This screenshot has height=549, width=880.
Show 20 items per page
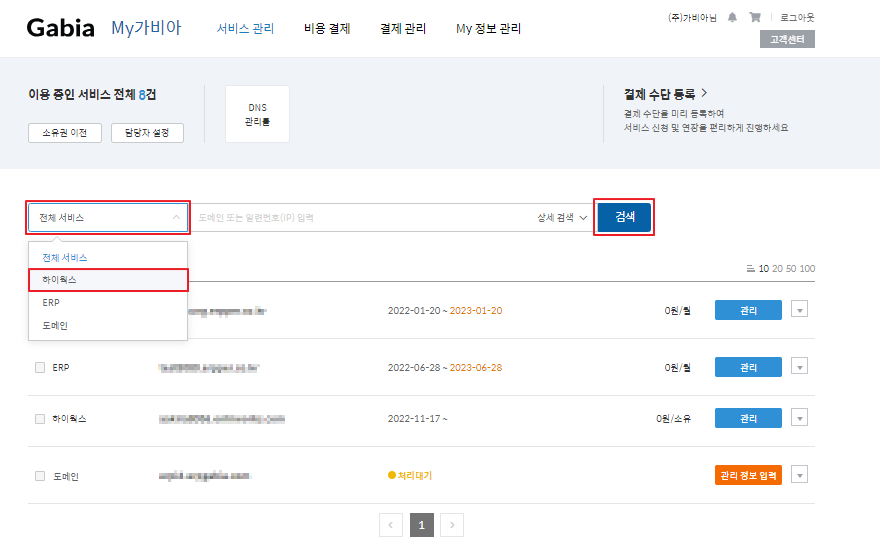tap(777, 269)
